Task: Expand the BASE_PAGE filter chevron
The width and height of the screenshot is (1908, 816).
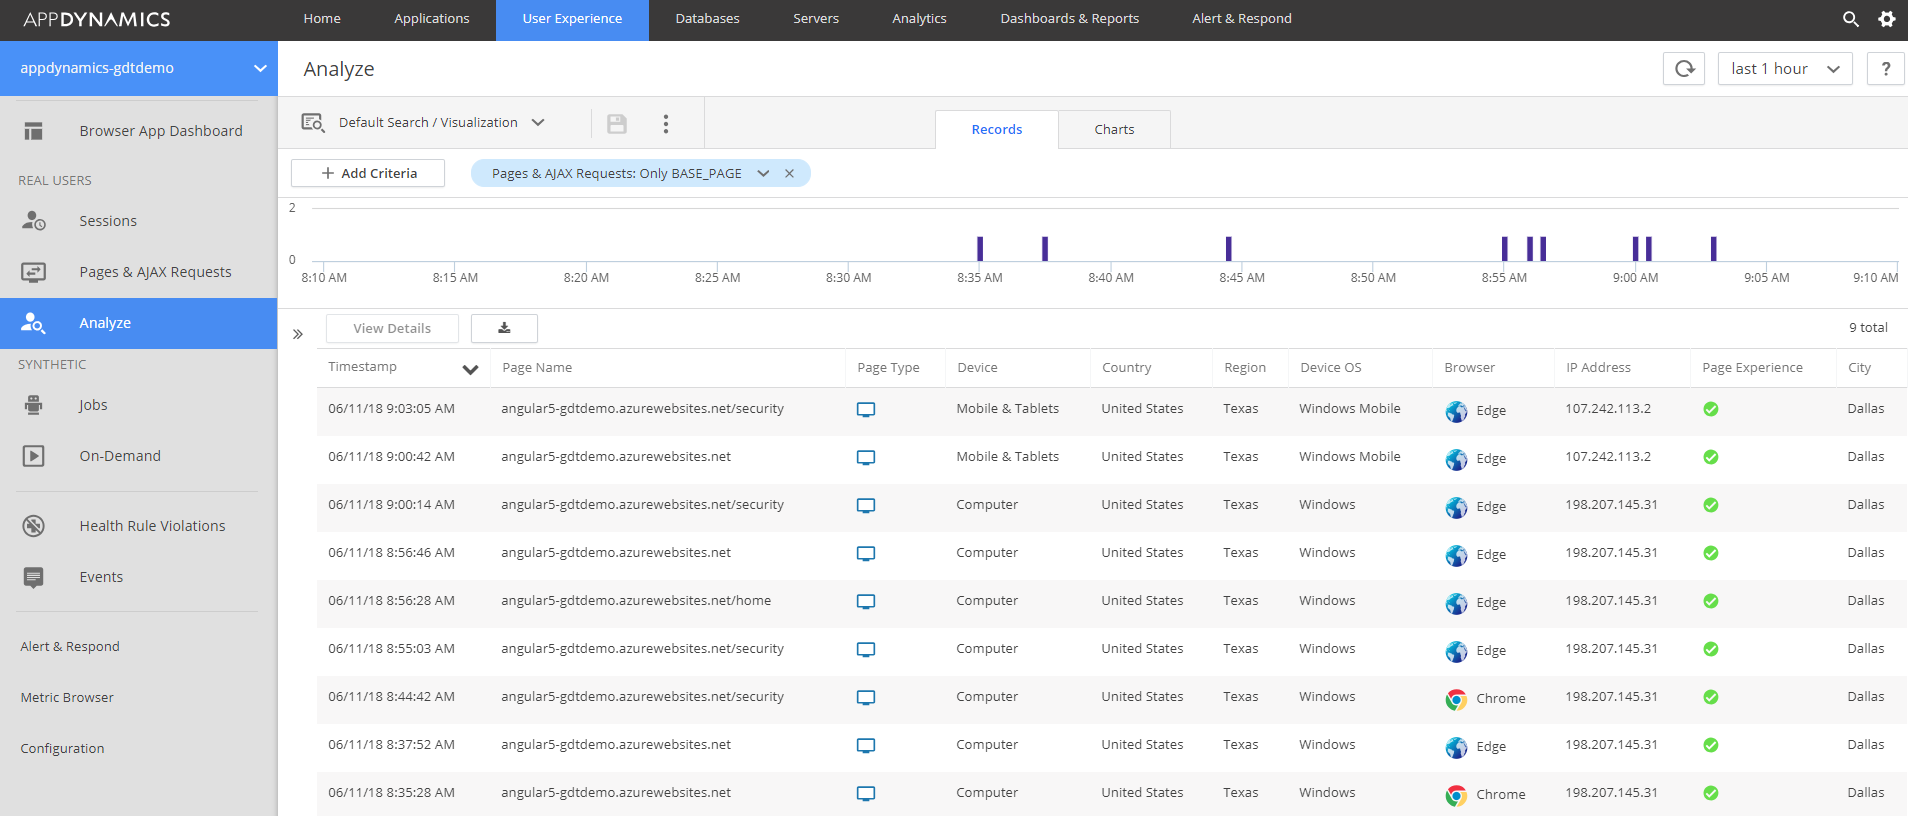Action: [x=763, y=173]
